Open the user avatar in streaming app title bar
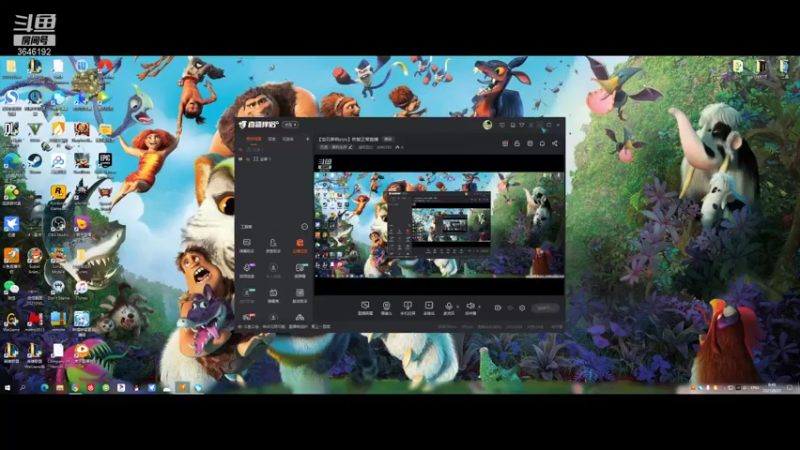This screenshot has height=450, width=800. [487, 125]
